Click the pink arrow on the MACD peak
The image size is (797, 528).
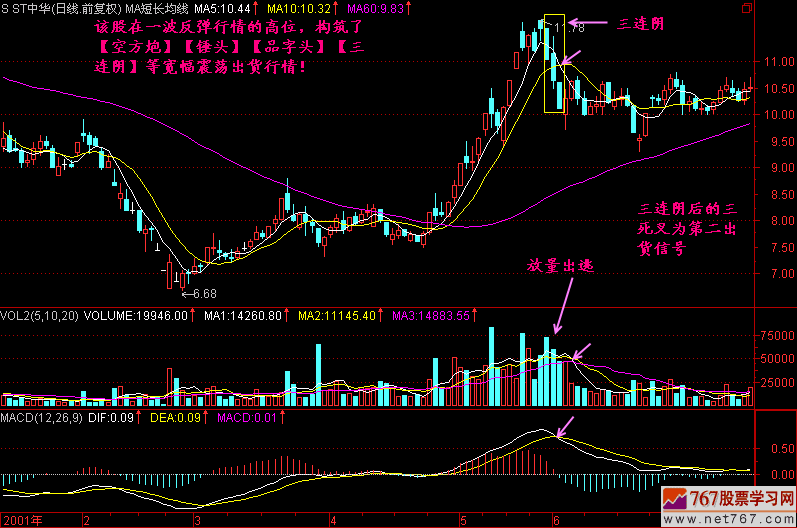click(565, 428)
